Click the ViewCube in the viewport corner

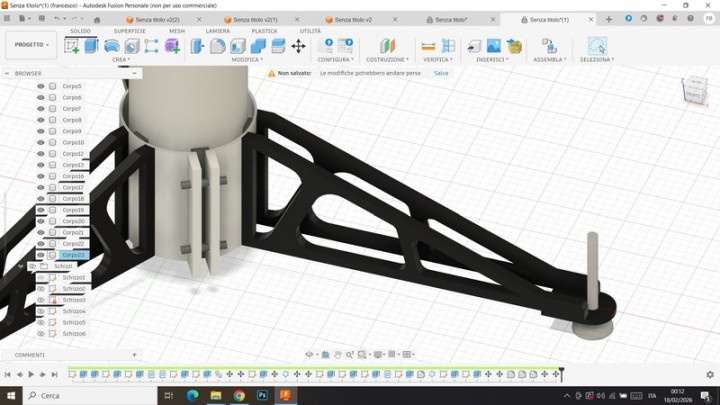(693, 90)
